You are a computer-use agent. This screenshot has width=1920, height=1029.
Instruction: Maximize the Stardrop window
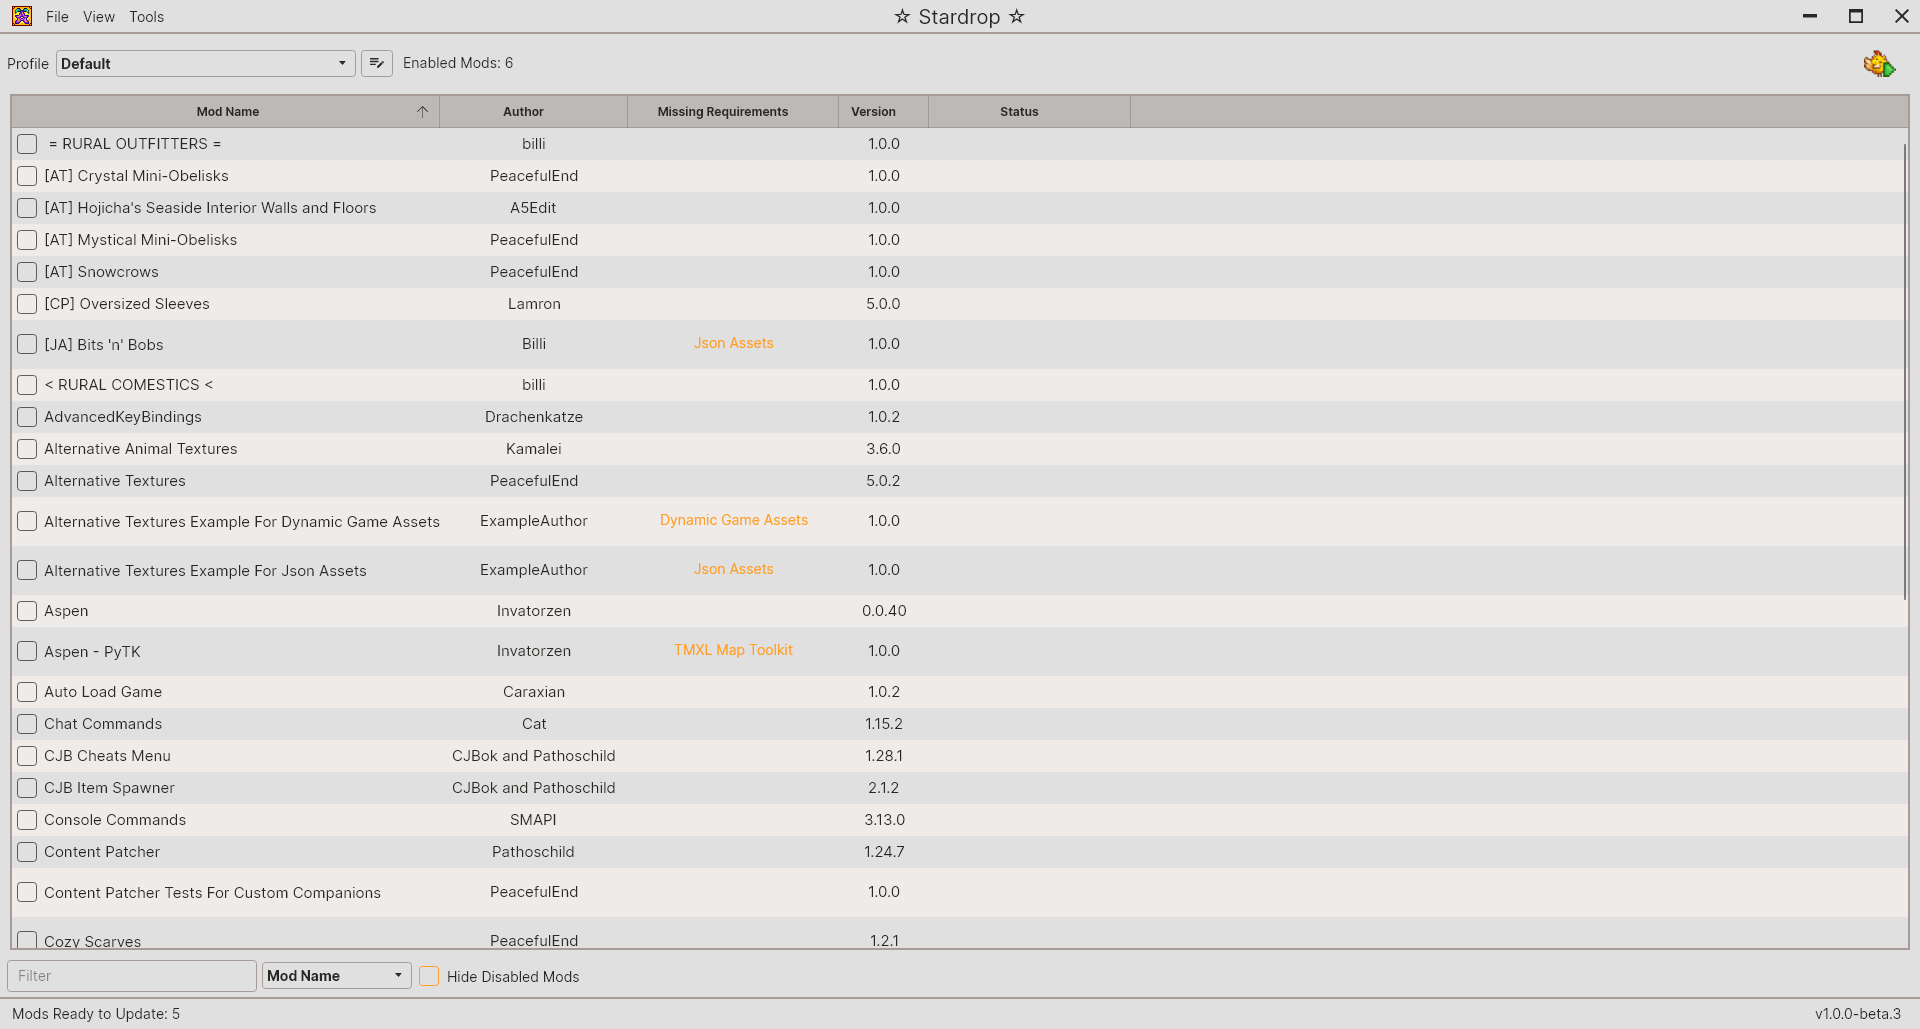coord(1856,16)
